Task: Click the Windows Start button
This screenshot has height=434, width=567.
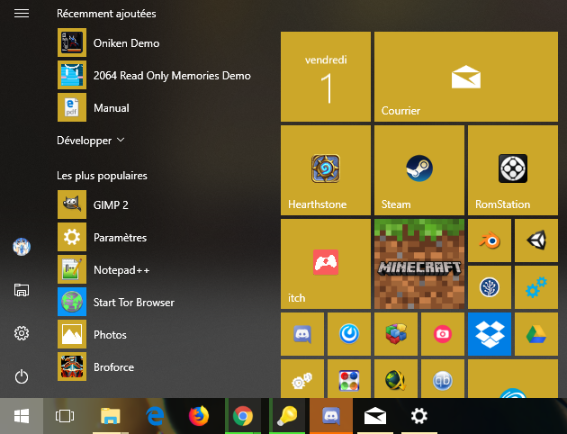Action: coord(21,416)
